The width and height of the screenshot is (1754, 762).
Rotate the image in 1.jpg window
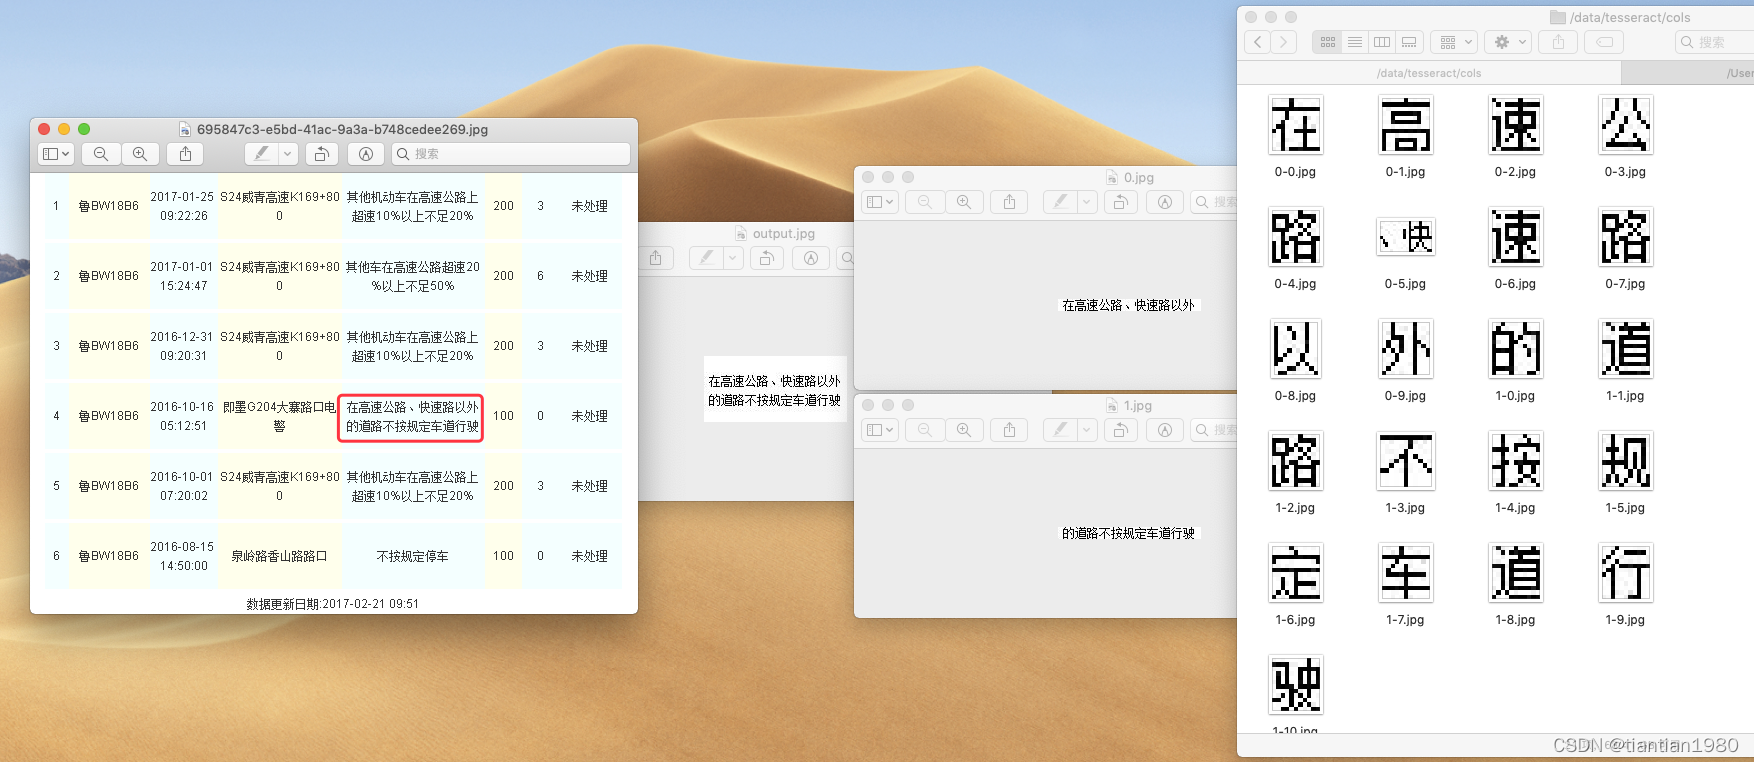[x=1120, y=430]
